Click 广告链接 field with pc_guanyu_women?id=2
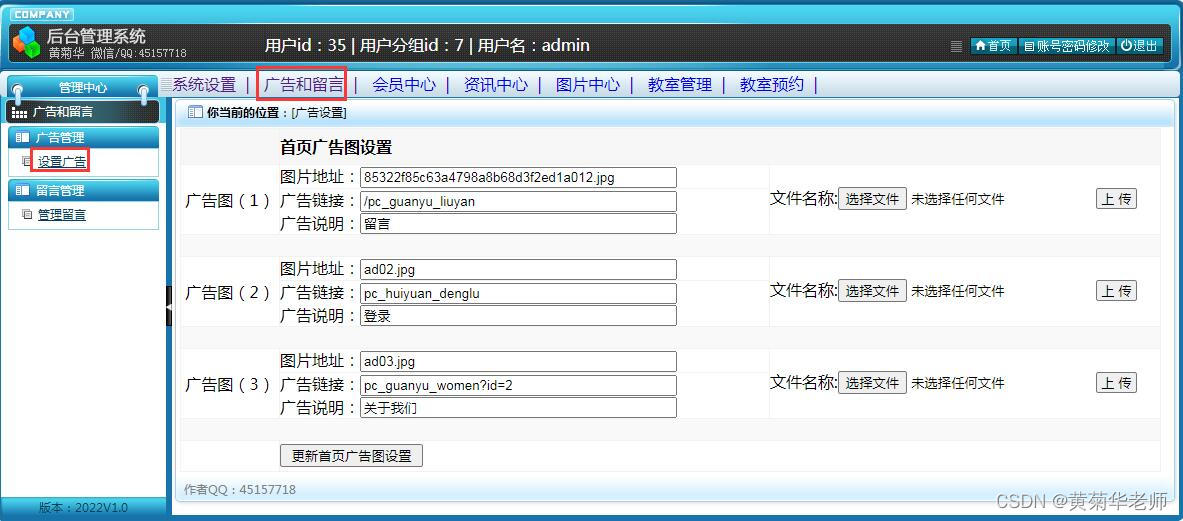This screenshot has width=1183, height=521. click(x=518, y=385)
